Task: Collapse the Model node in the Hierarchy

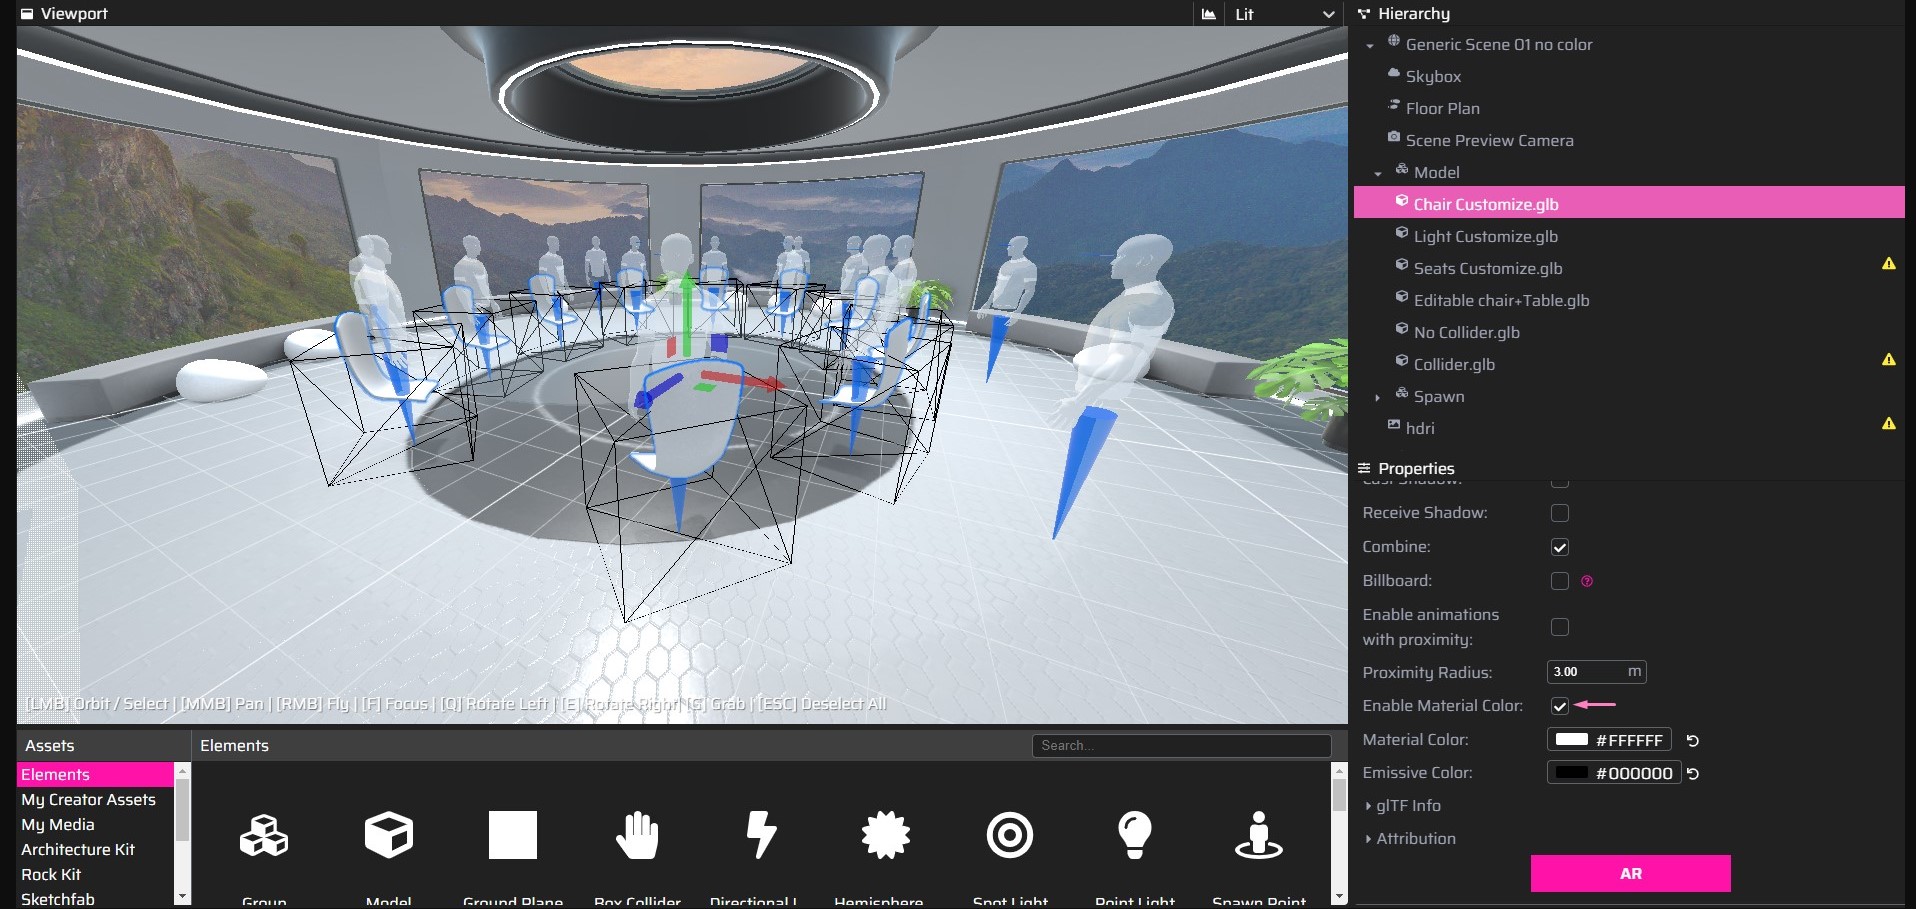Action: coord(1377,172)
